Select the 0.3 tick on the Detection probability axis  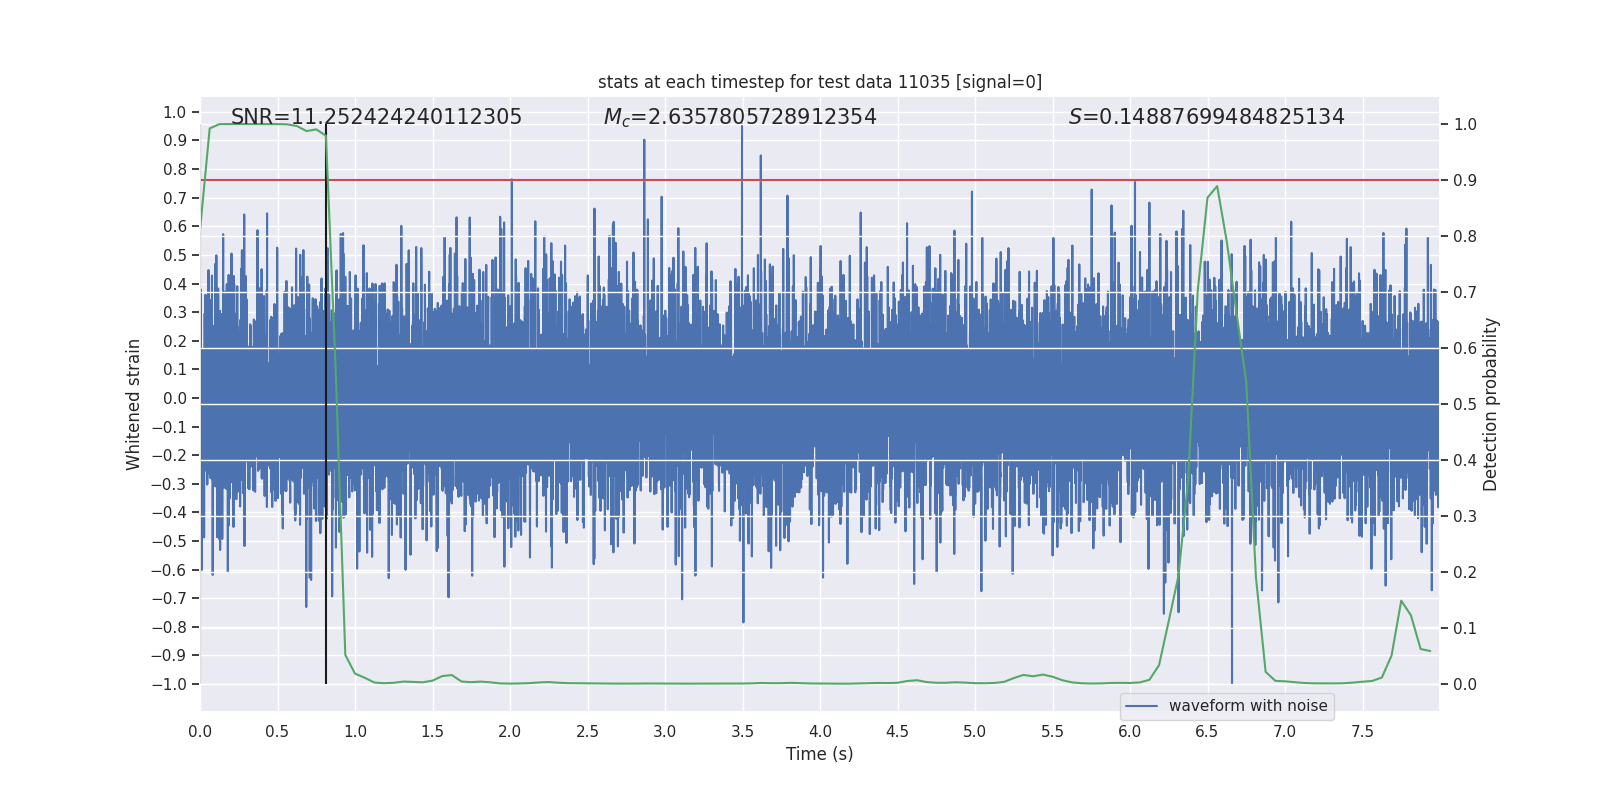1465,517
